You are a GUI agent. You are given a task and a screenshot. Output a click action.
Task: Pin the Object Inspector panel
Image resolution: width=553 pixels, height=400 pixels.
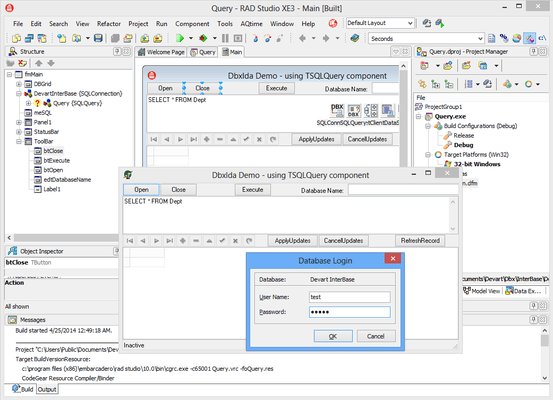[x=116, y=251]
